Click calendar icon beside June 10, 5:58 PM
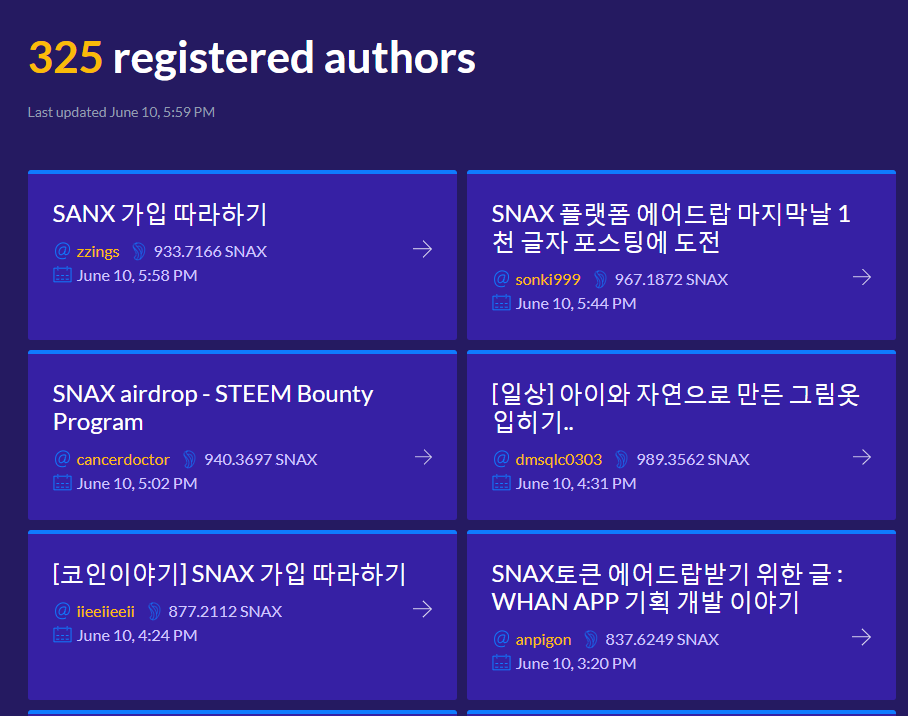 pos(63,275)
